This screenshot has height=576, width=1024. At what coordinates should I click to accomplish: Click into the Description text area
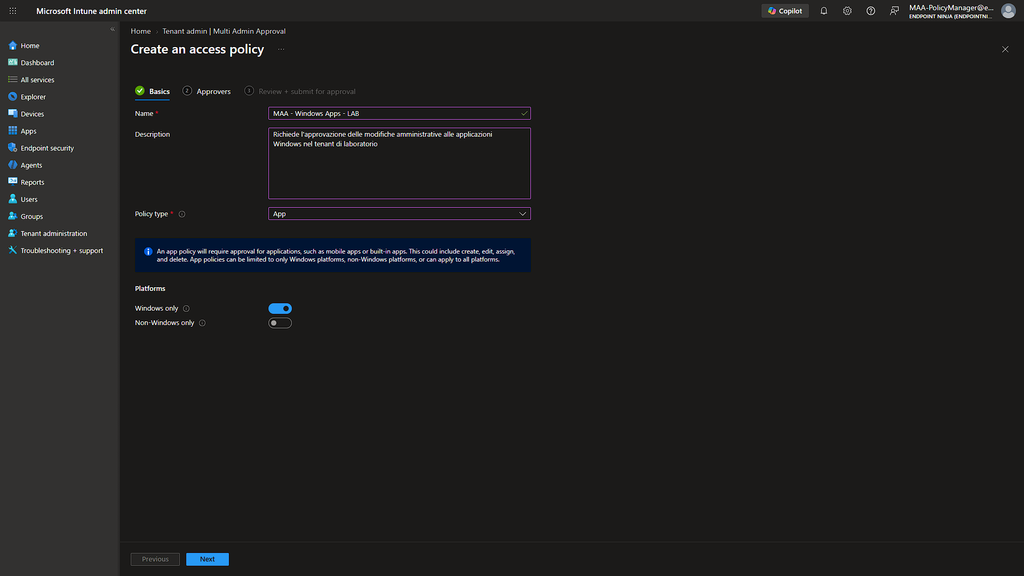[x=399, y=163]
